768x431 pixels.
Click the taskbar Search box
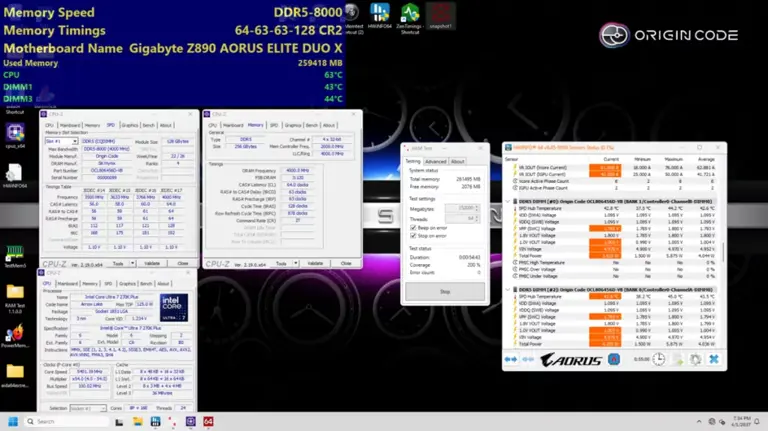pyautogui.click(x=66, y=422)
